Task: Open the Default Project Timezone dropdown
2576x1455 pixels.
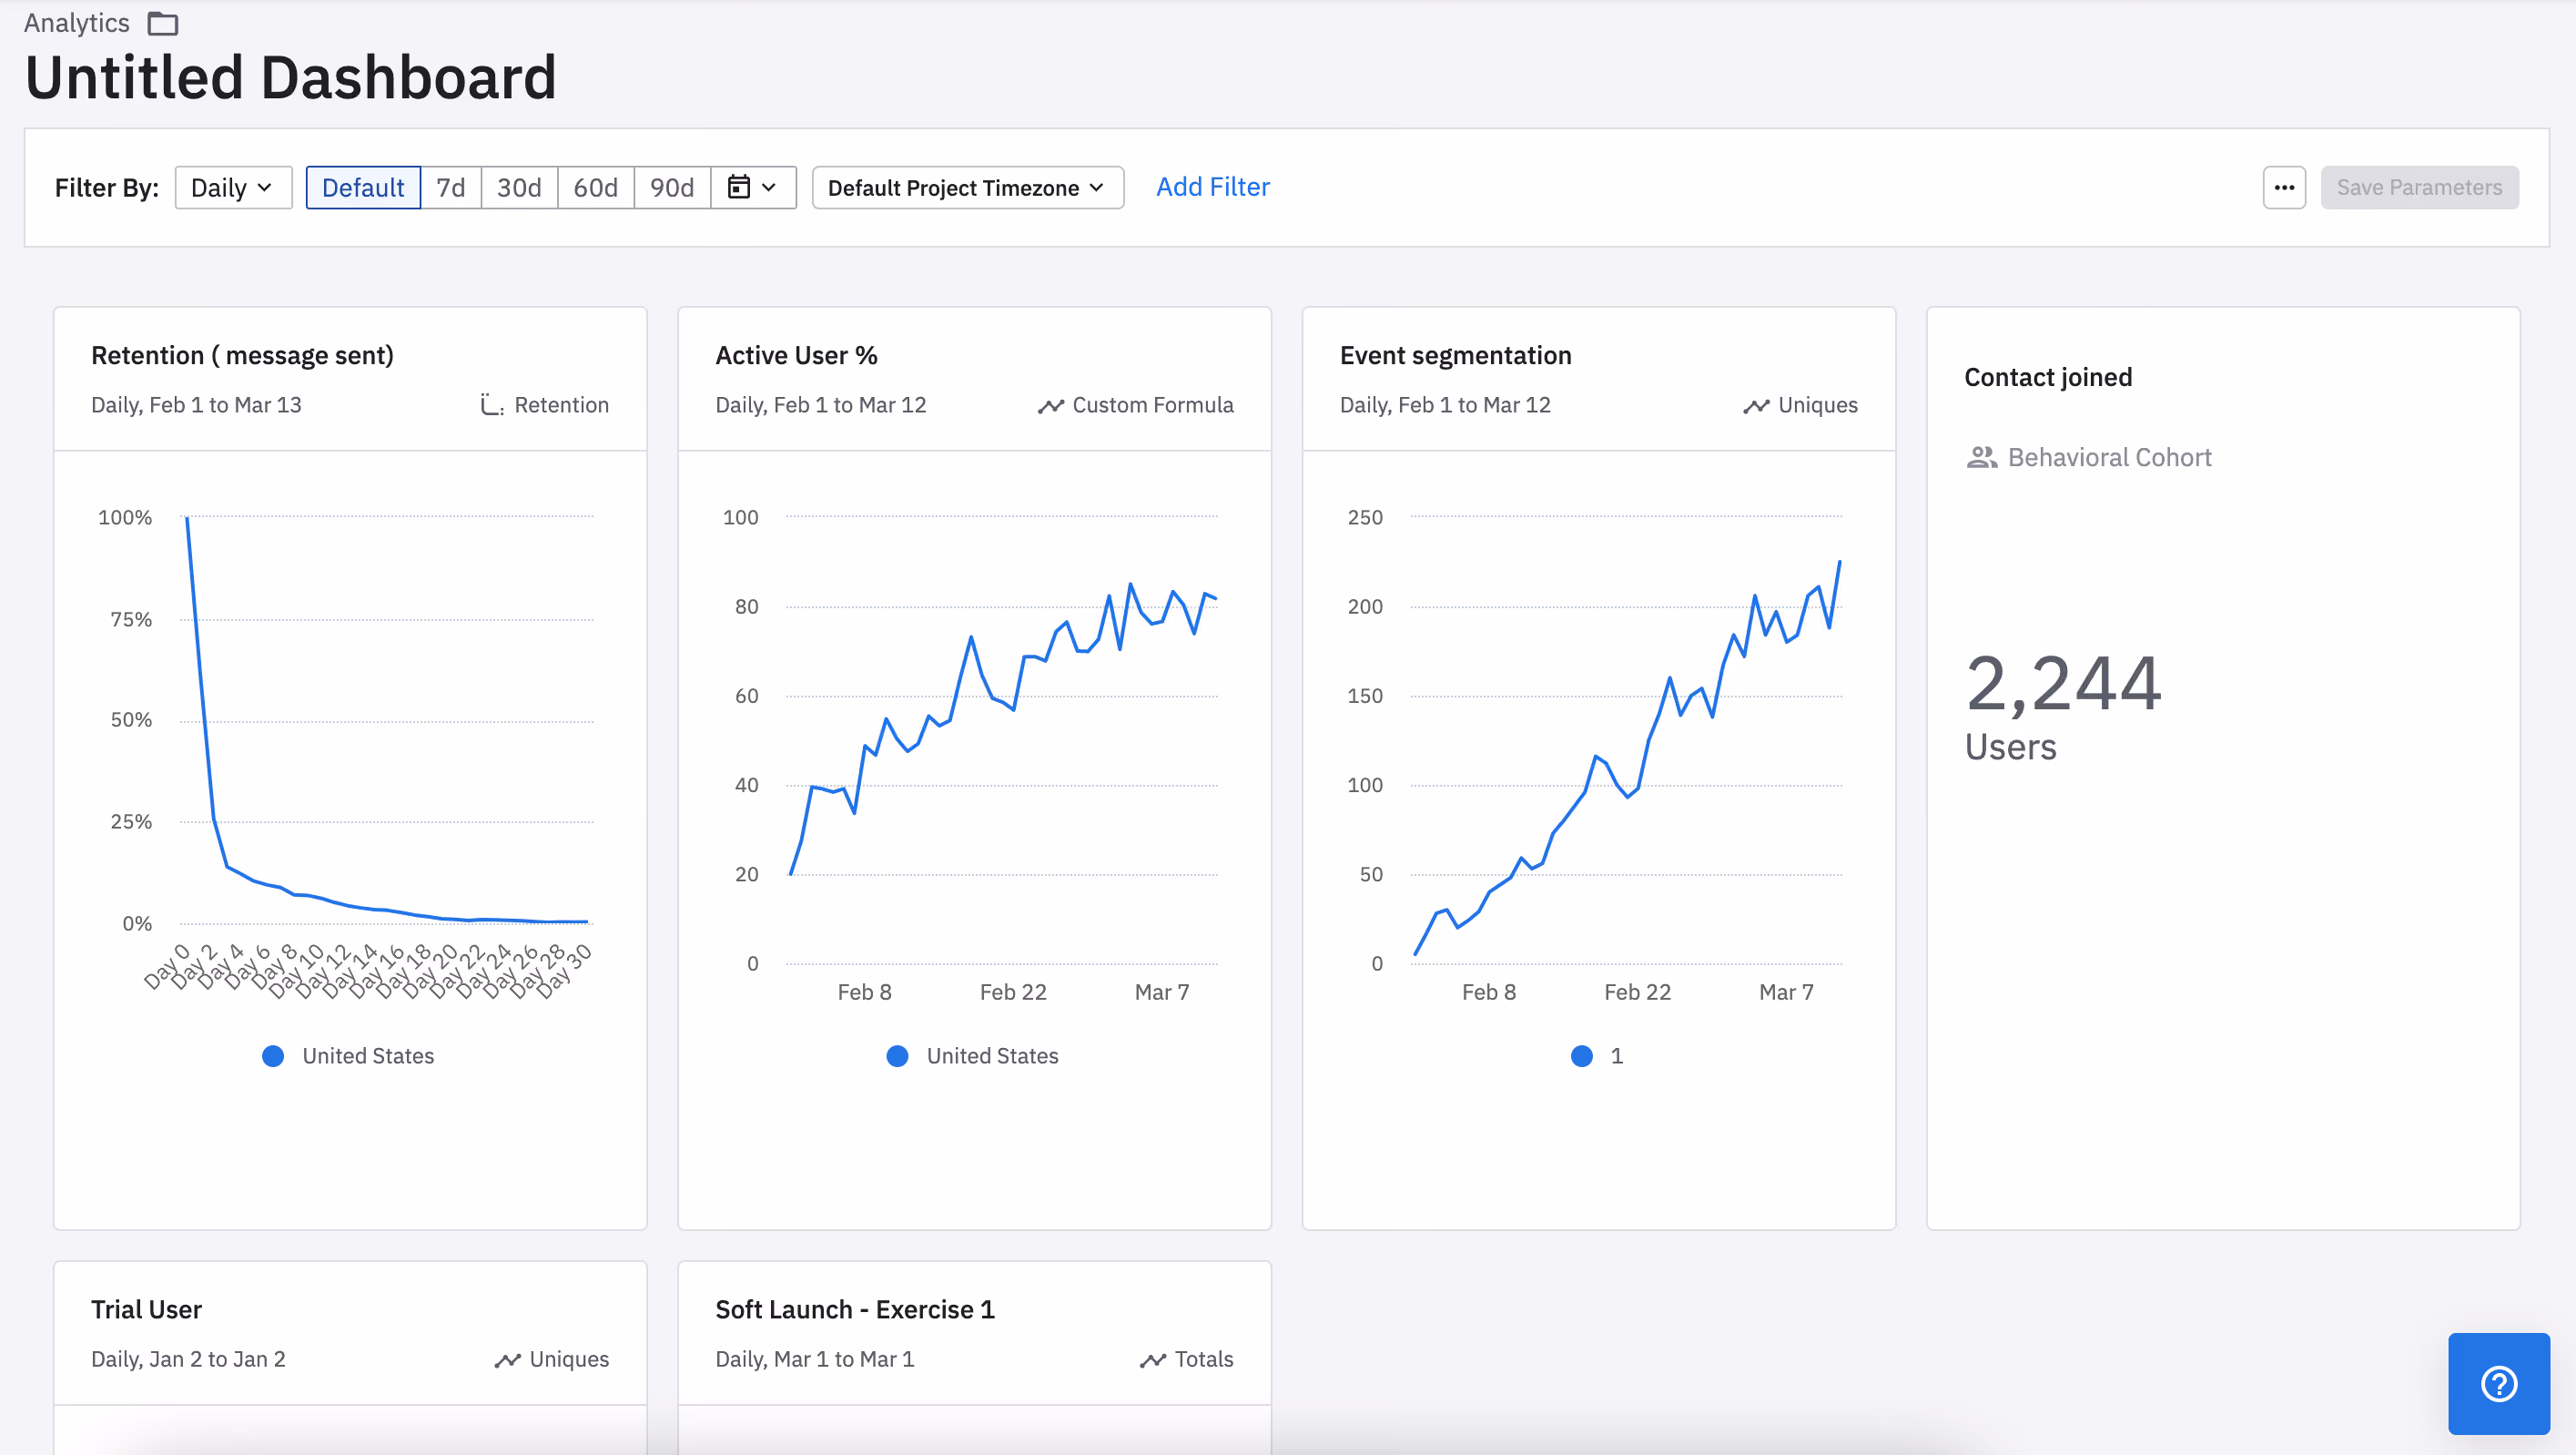Action: 967,187
